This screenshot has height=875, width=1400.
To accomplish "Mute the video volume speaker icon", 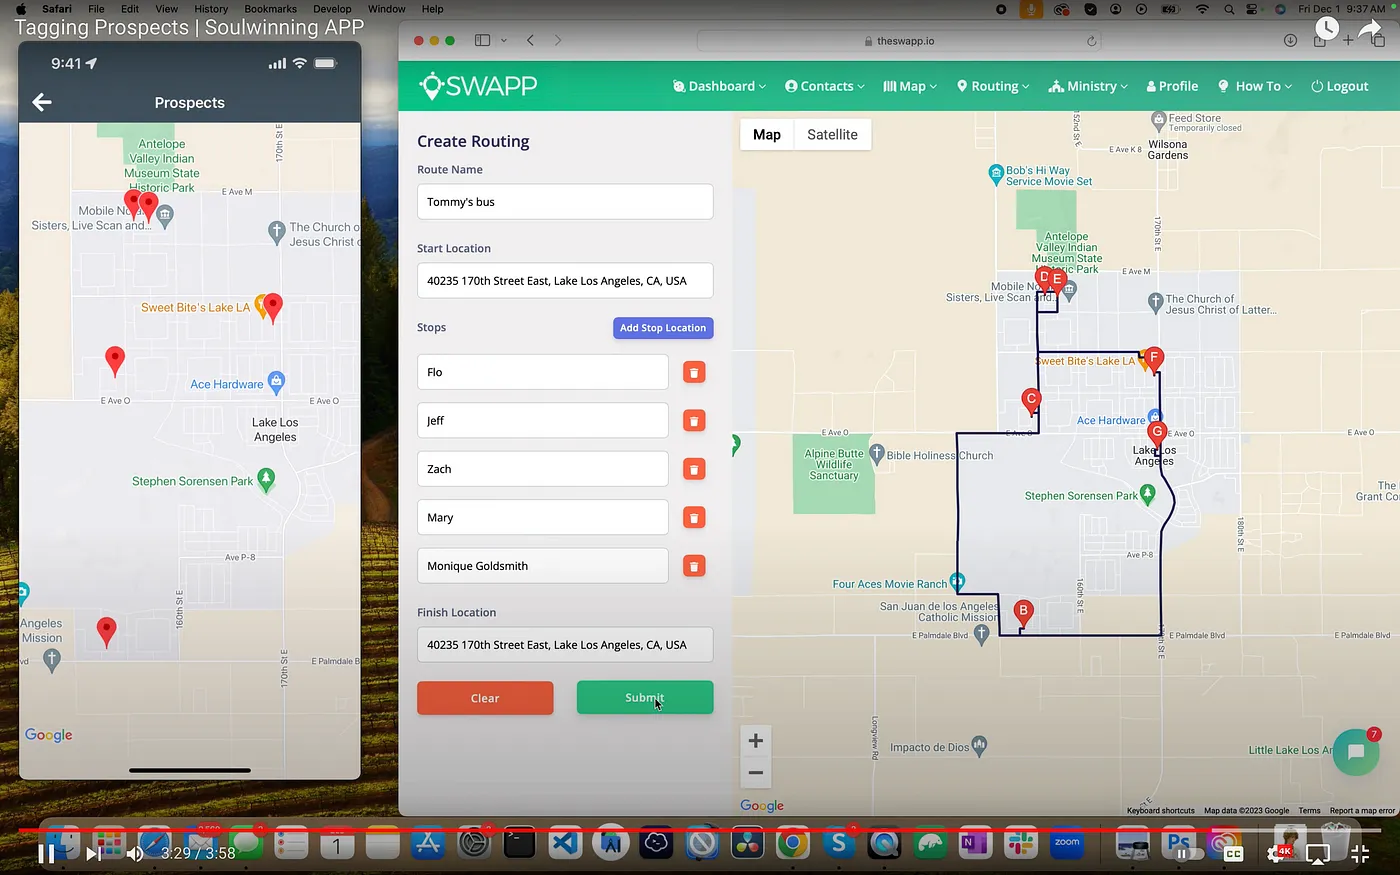I will [x=135, y=853].
